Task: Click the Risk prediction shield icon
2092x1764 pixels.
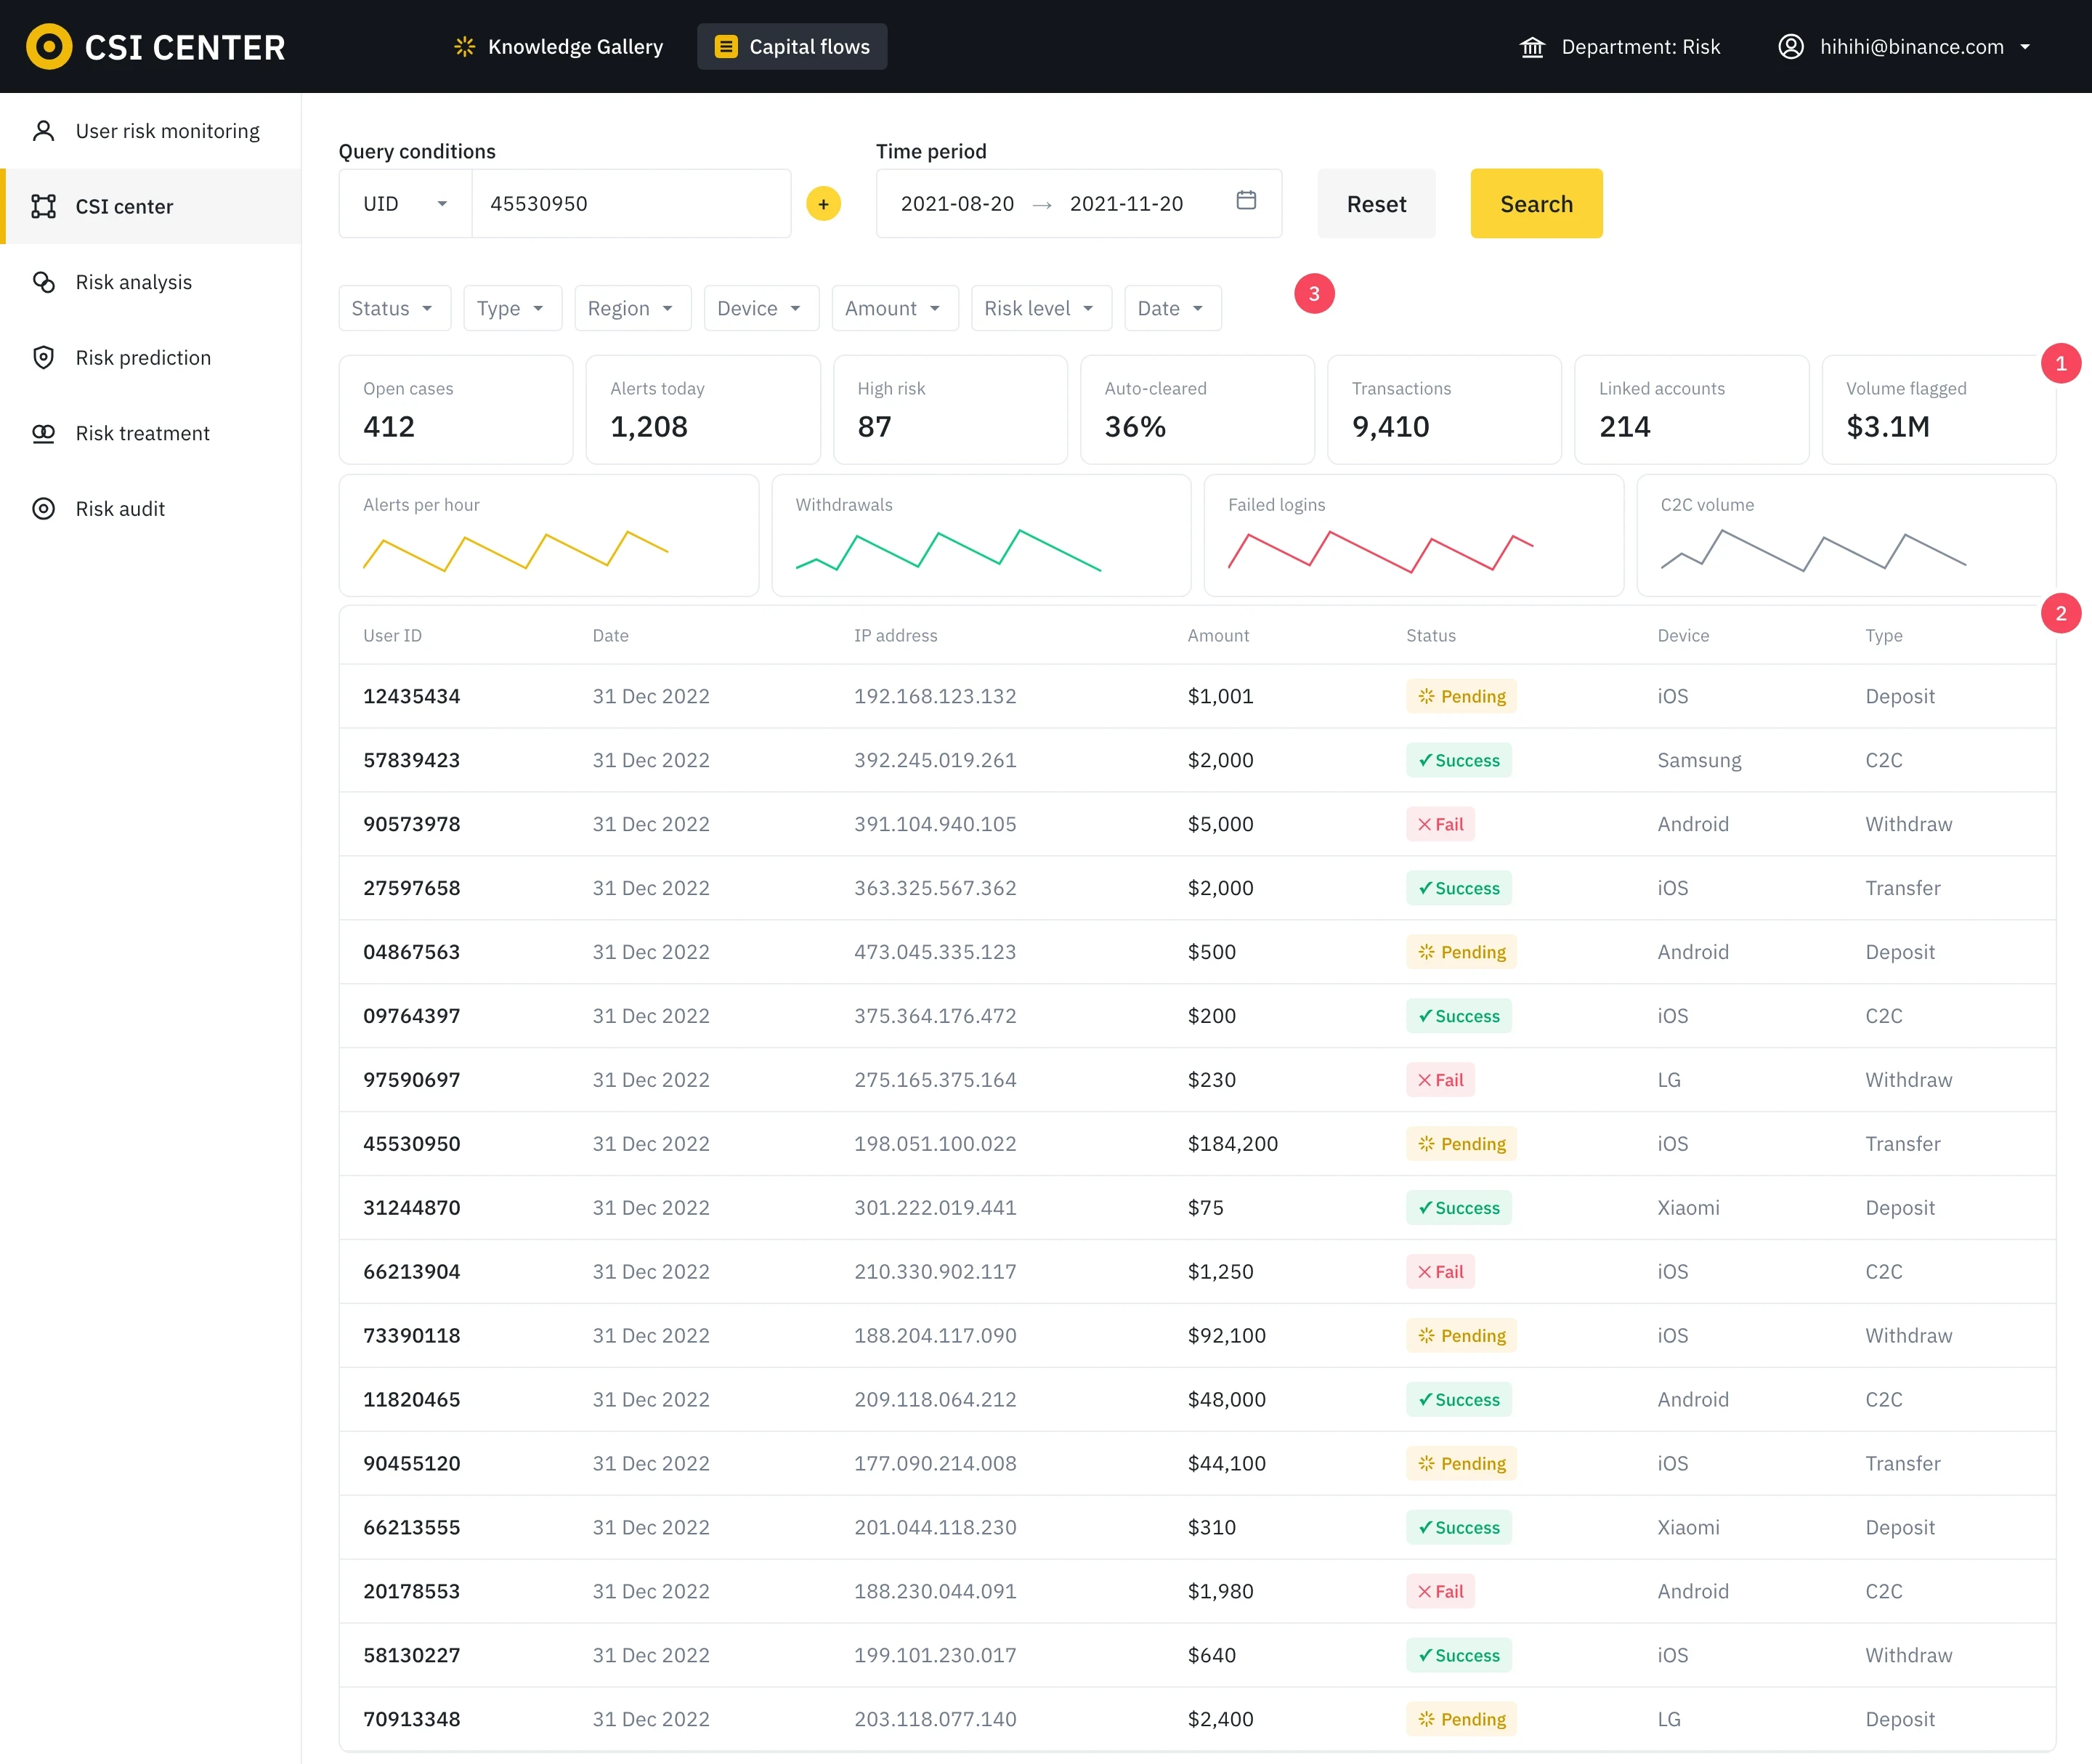Action: 43,357
